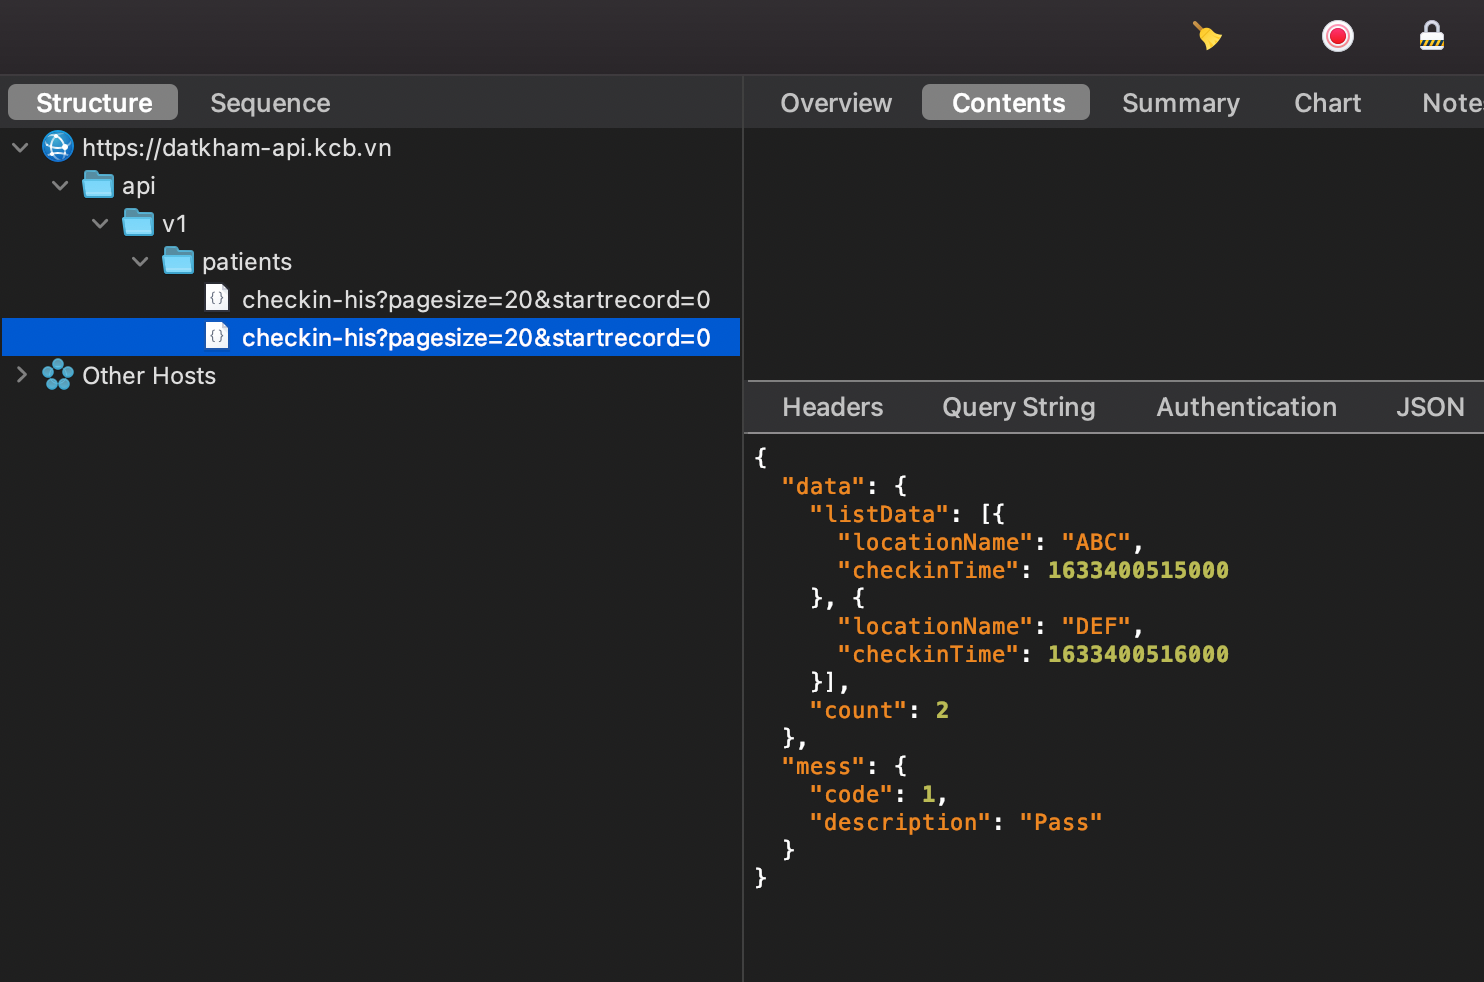Click the "count": 2 line
Screen dimensions: 1484x982
click(x=879, y=710)
